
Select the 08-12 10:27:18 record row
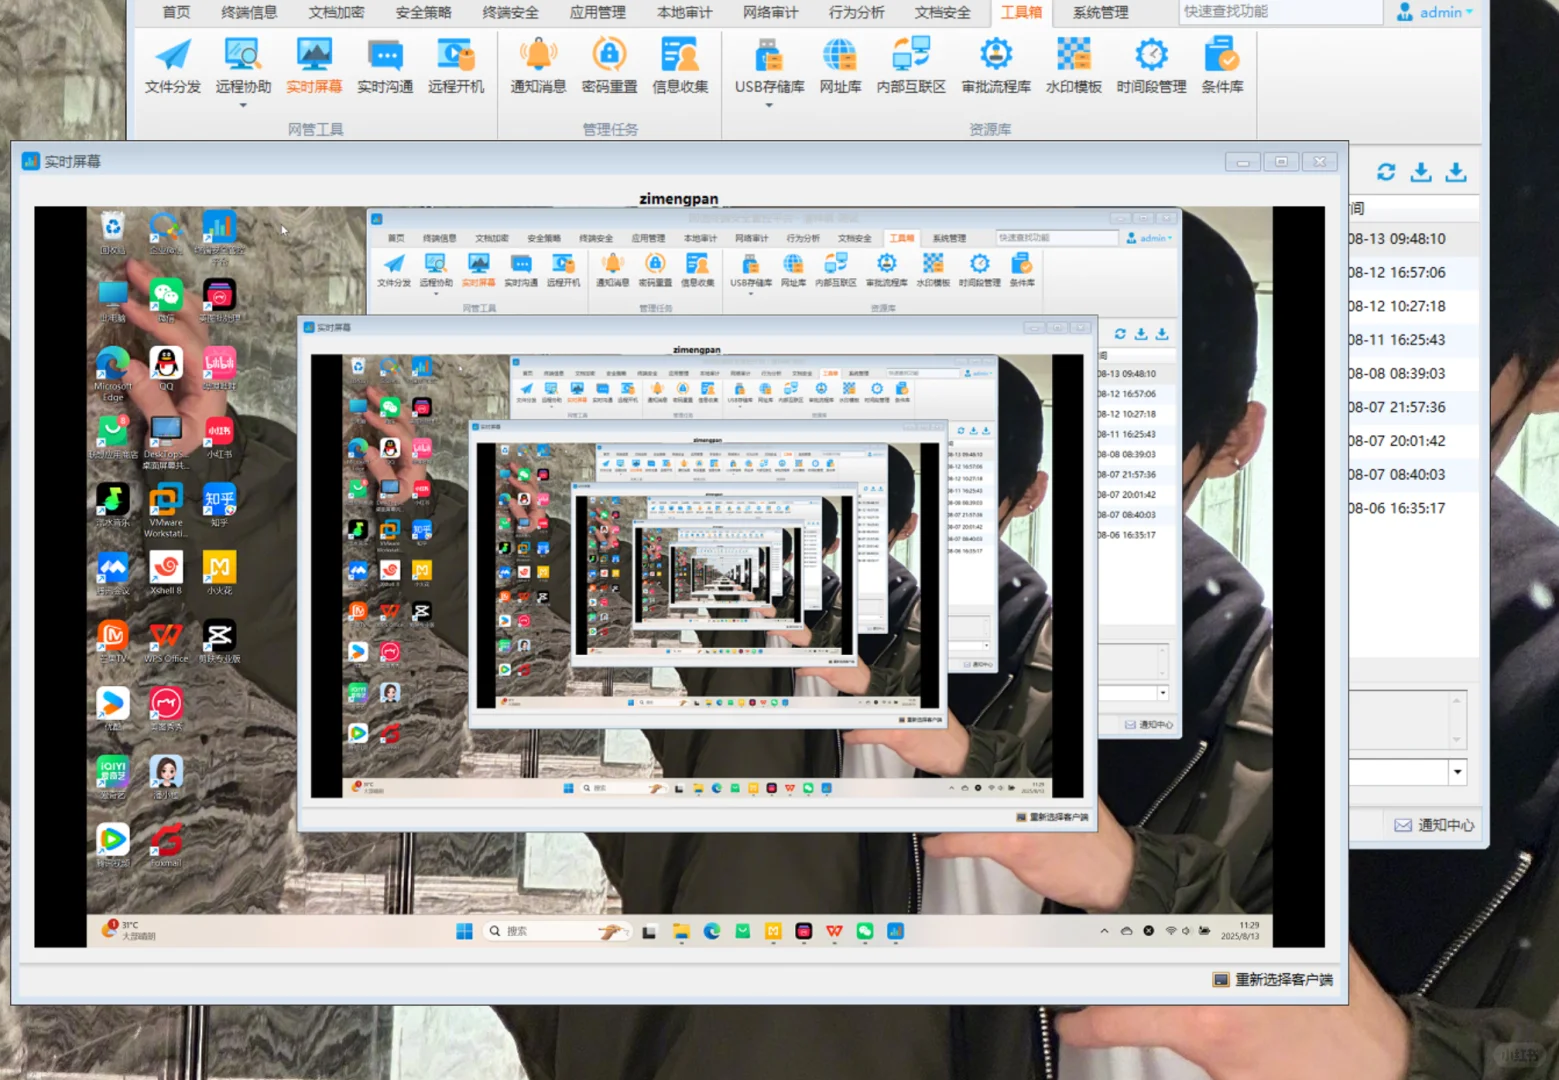(1413, 306)
